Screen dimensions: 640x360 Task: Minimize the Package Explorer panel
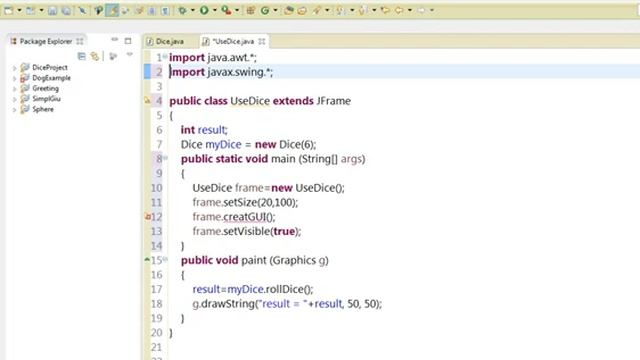click(x=115, y=40)
